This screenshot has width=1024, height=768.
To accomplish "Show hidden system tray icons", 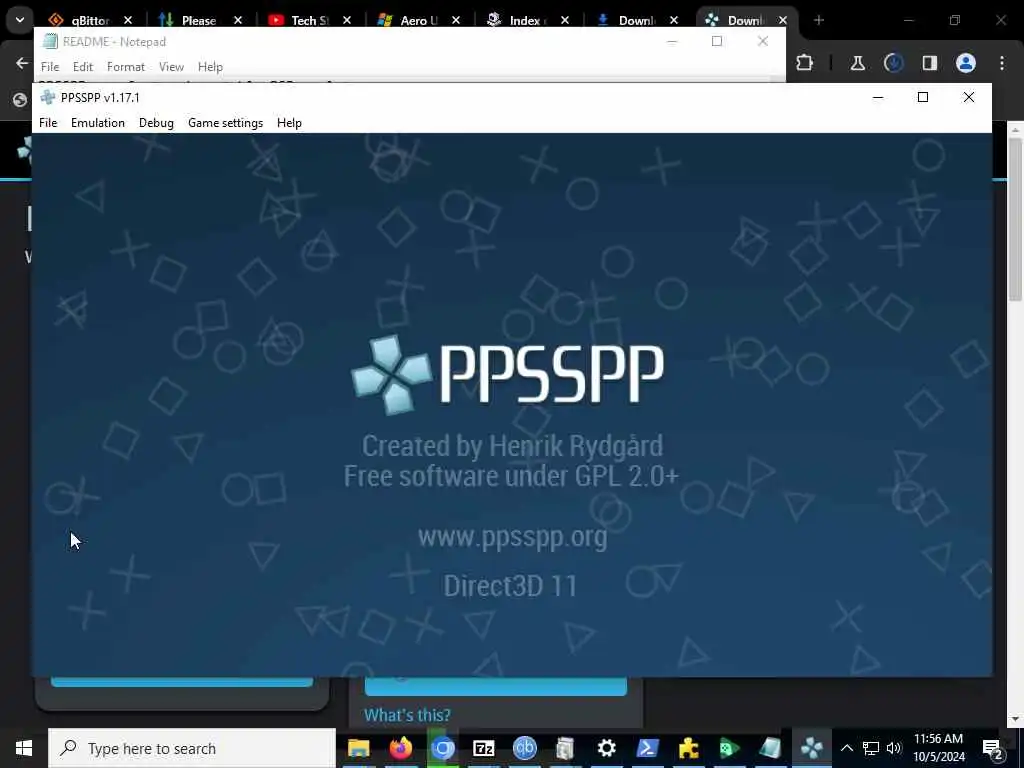I will pyautogui.click(x=846, y=748).
